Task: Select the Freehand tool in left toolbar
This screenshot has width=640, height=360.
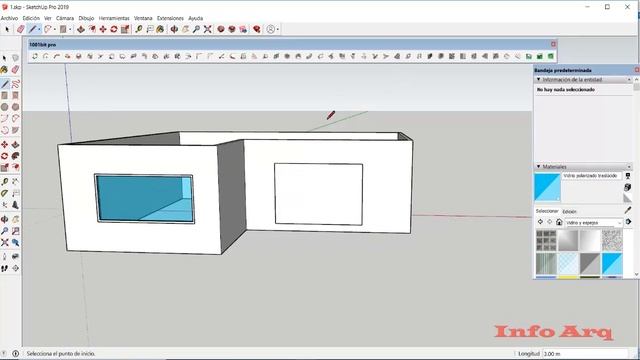Action: pos(15,84)
